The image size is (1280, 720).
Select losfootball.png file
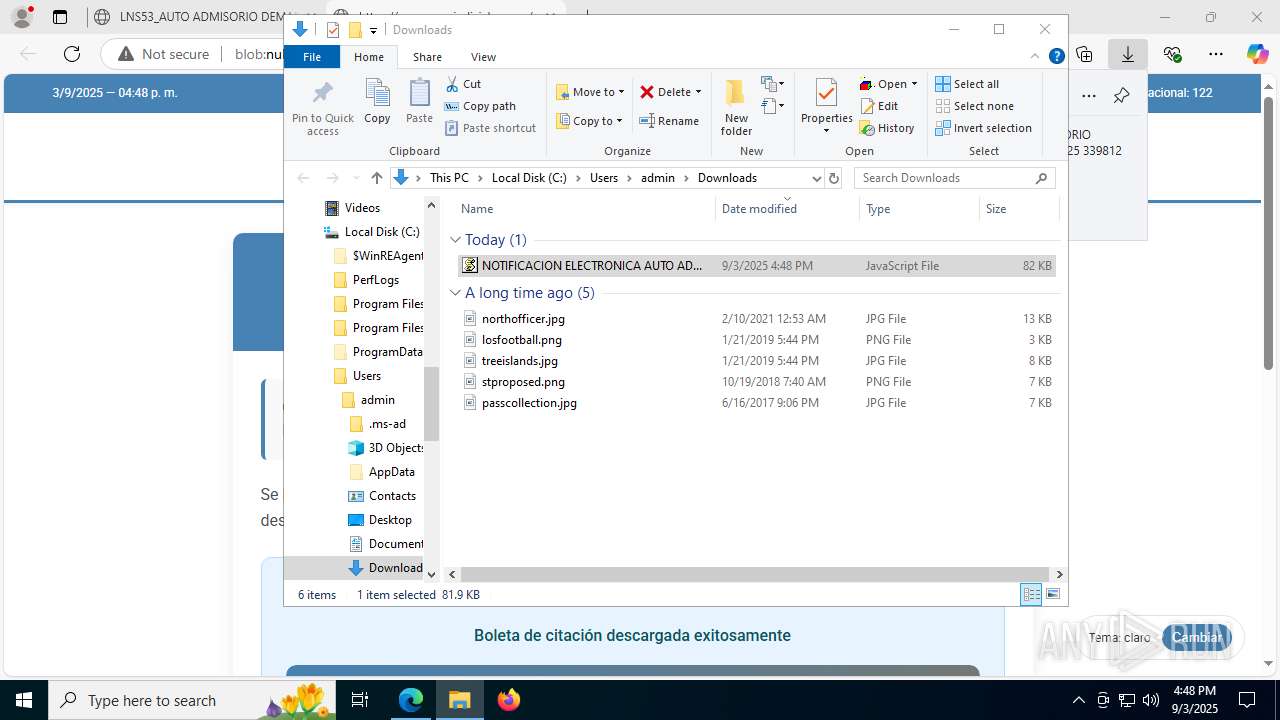point(756,340)
